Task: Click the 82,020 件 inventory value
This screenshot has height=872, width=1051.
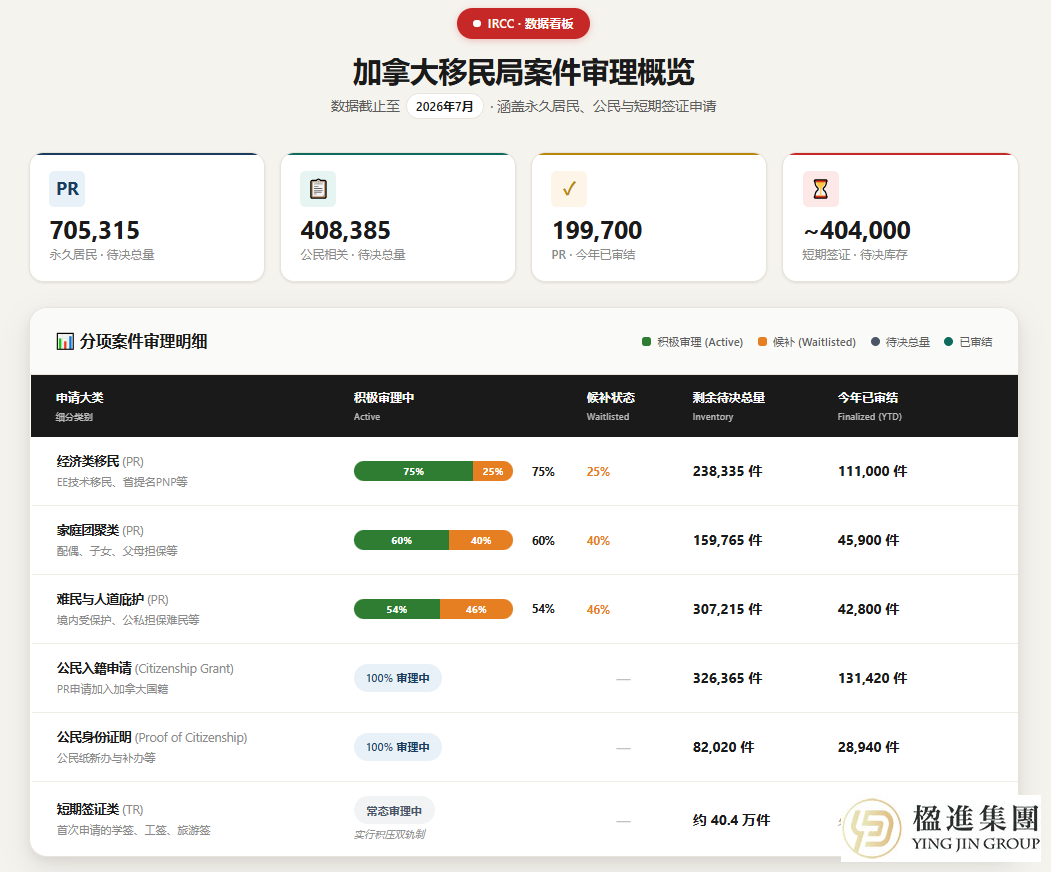Action: [x=723, y=747]
